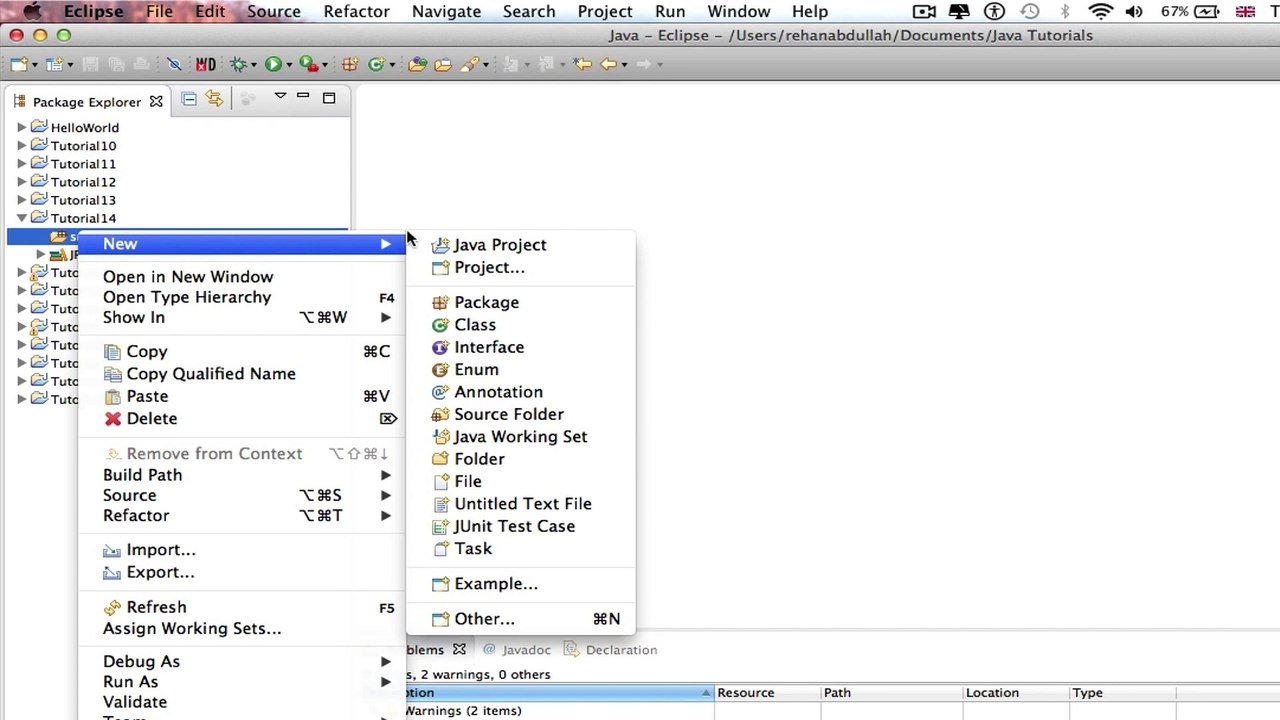
Task: Create a new Source Folder
Action: (x=520, y=414)
